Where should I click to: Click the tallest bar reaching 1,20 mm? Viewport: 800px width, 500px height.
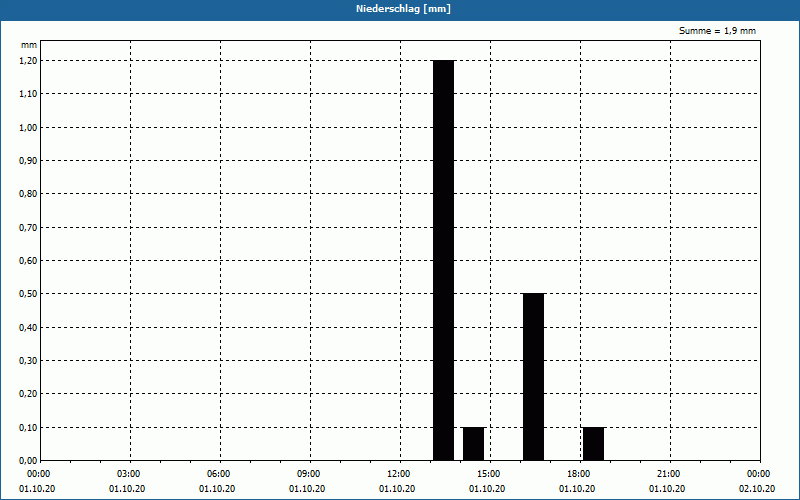[443, 260]
